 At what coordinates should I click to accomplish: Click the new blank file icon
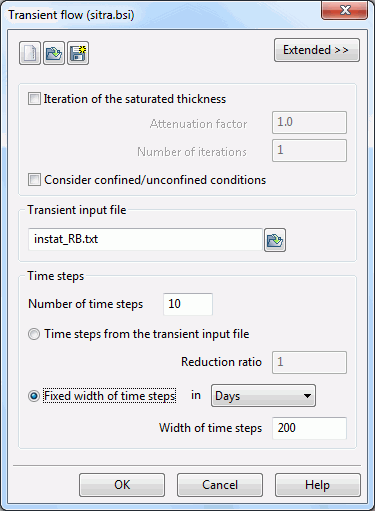click(30, 53)
